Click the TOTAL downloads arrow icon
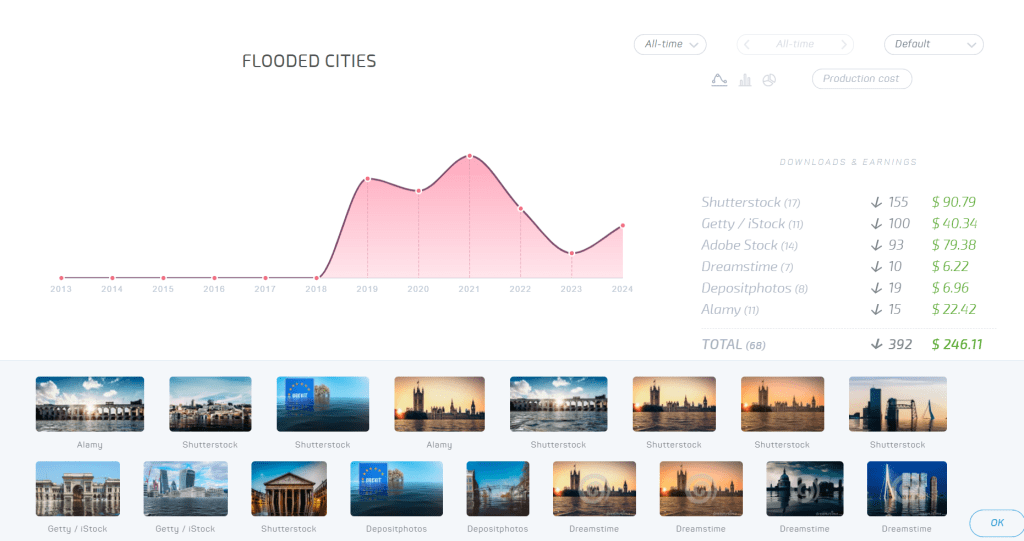1024x541 pixels. coord(877,344)
